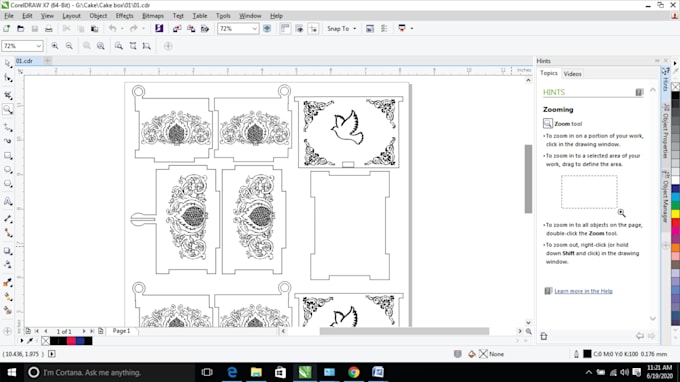Image resolution: width=680 pixels, height=382 pixels.
Task: Click the no-color X swatch in document palette
Action: pyautogui.click(x=46, y=341)
